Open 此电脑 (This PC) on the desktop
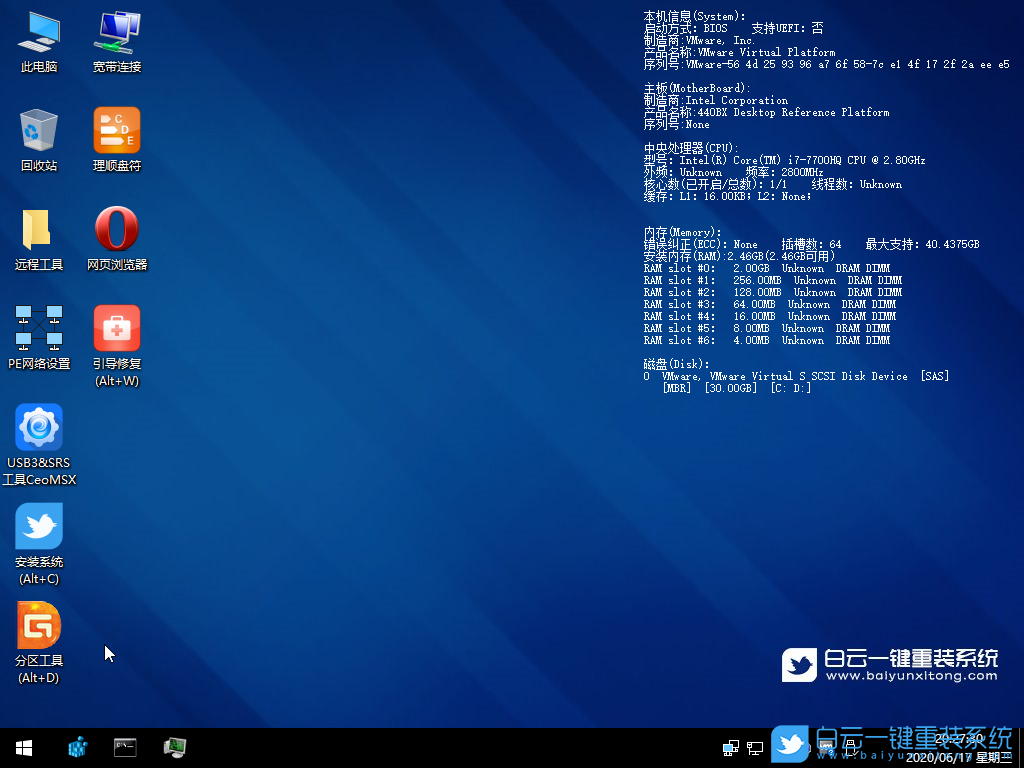 tap(38, 40)
